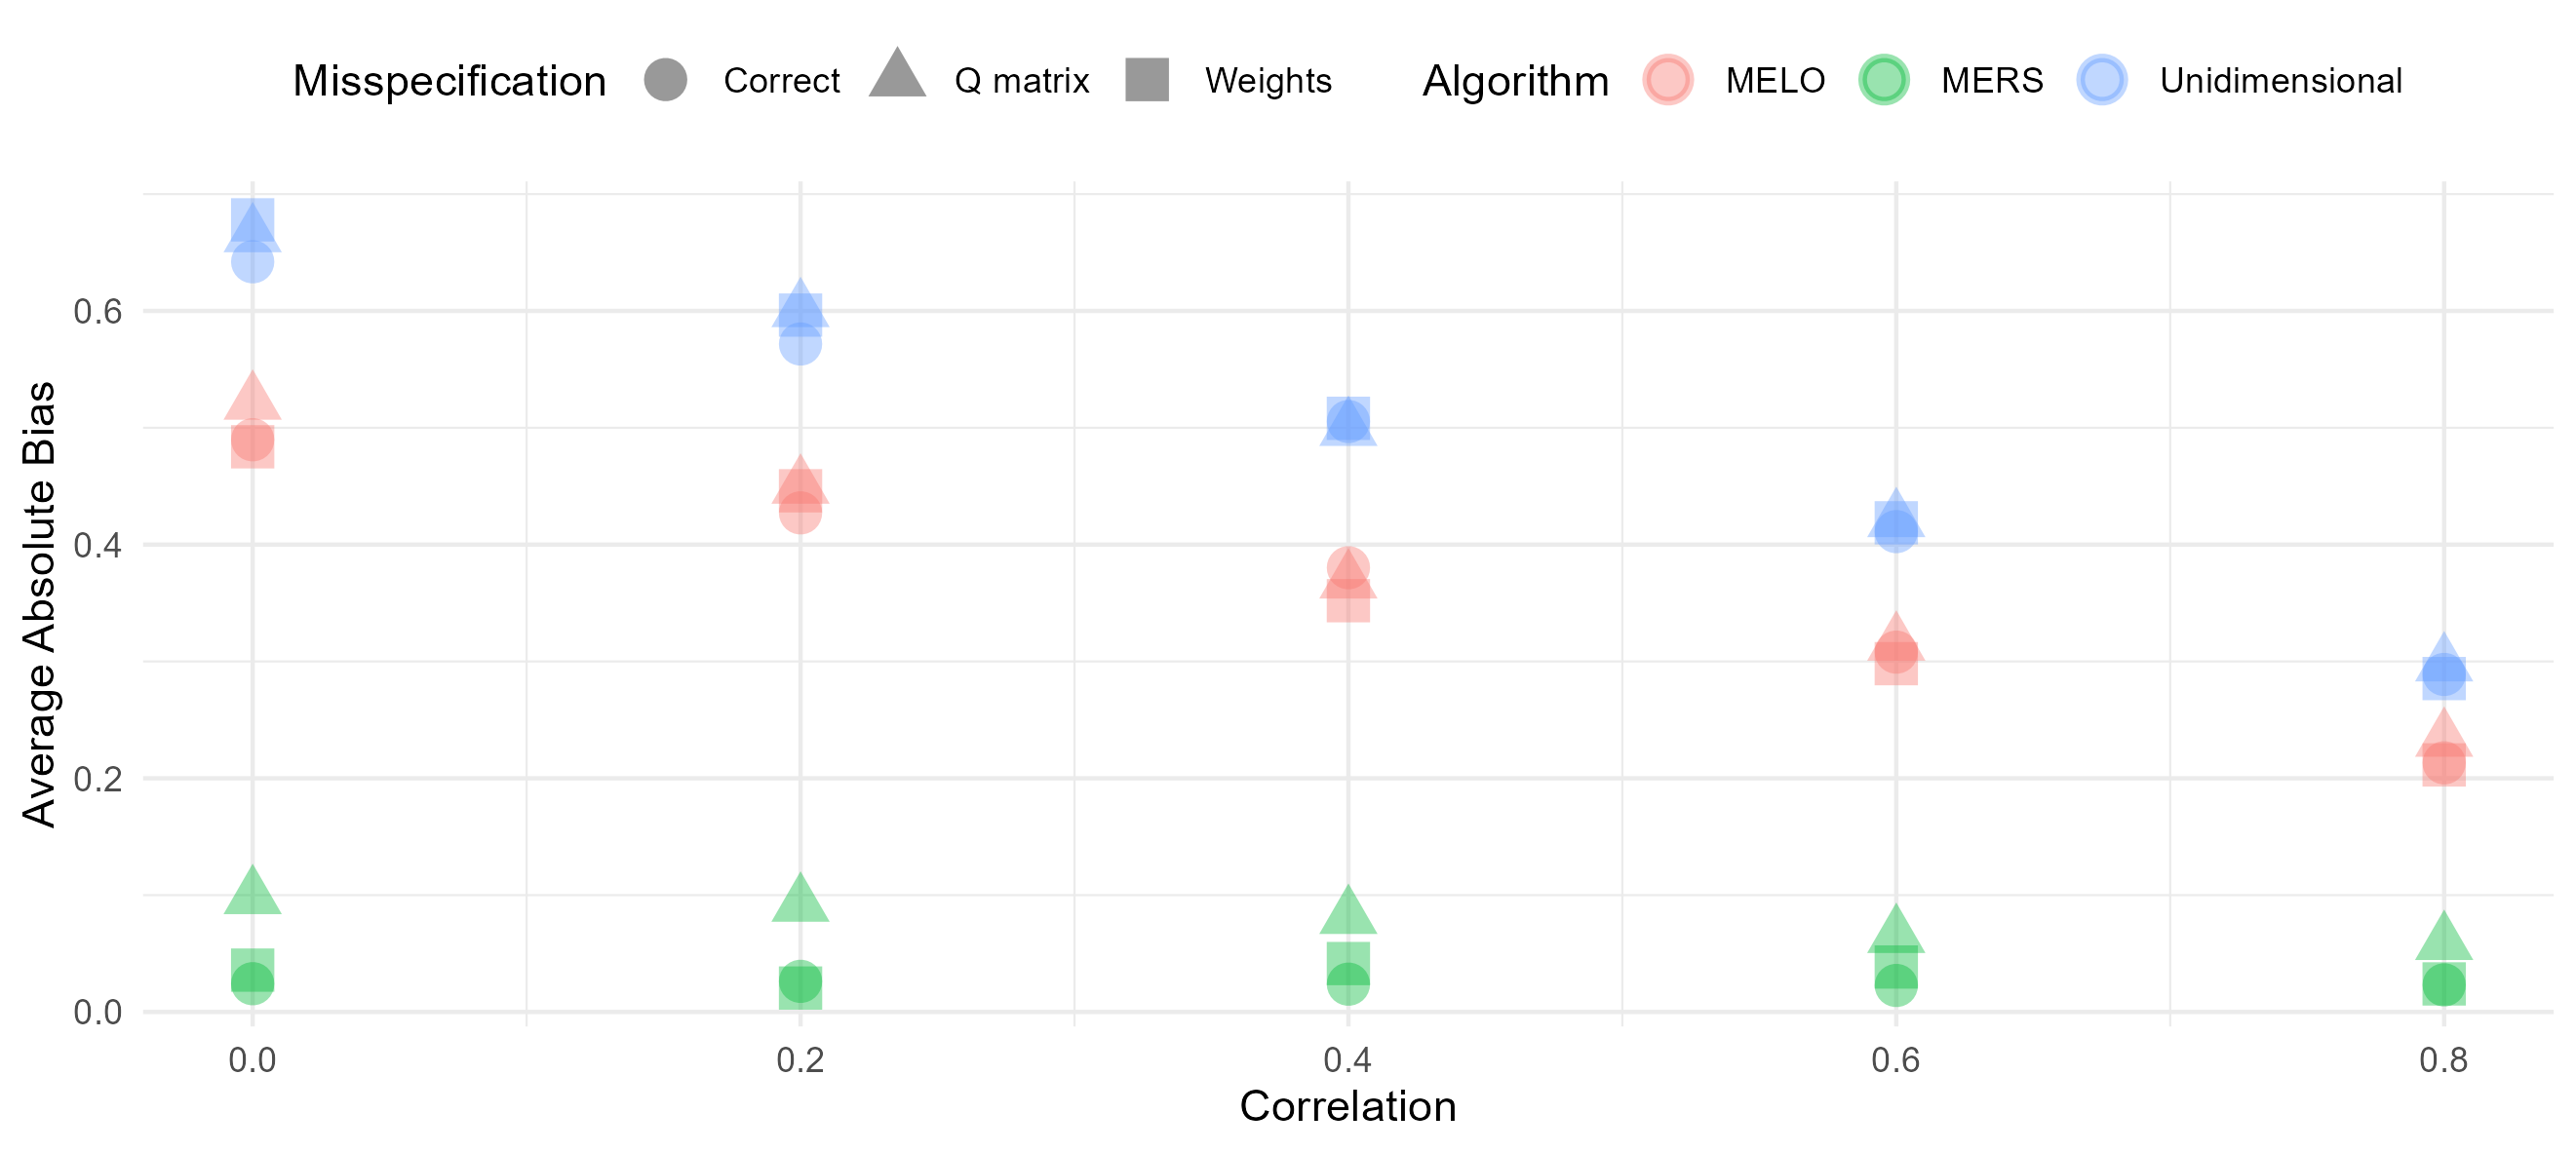Click the Weights square legend icon
Image resolution: width=2576 pixels, height=1152 pixels.
(x=1147, y=80)
